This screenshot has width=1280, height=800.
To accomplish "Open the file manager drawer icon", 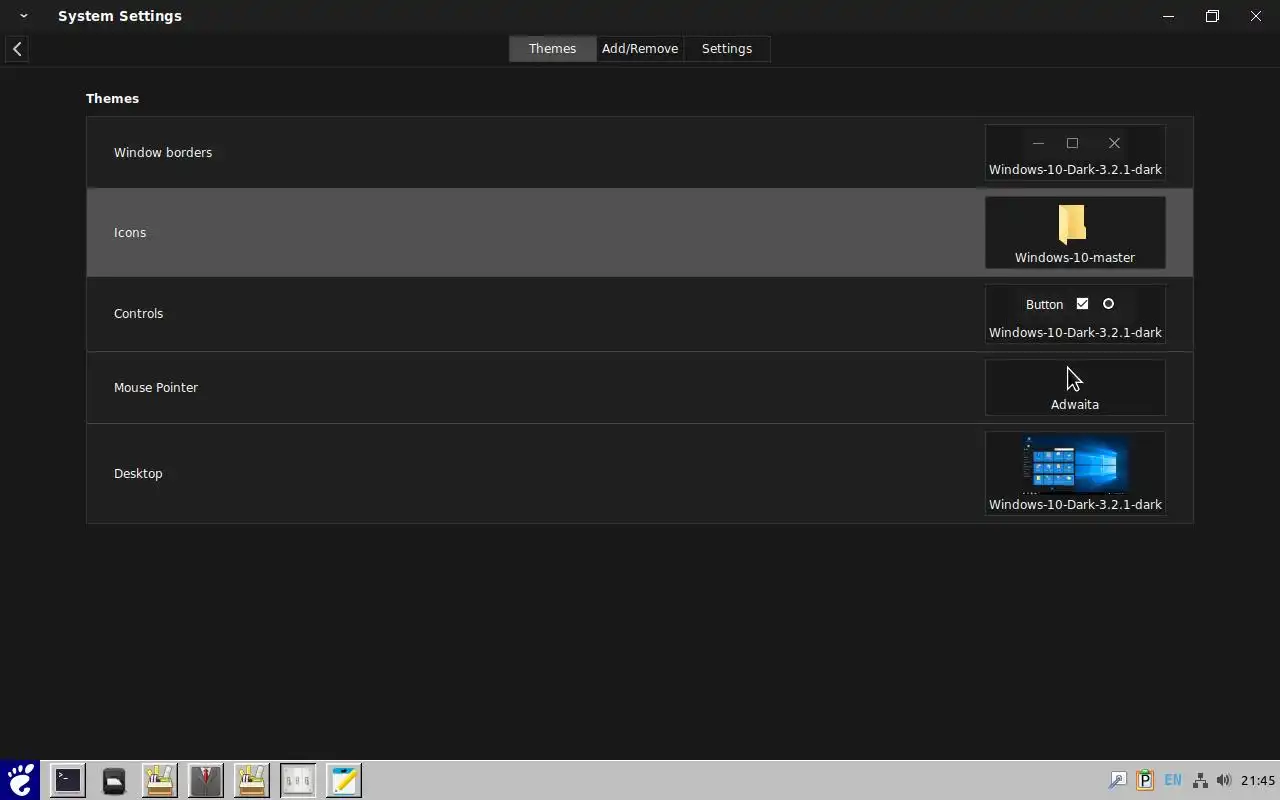I will 114,780.
